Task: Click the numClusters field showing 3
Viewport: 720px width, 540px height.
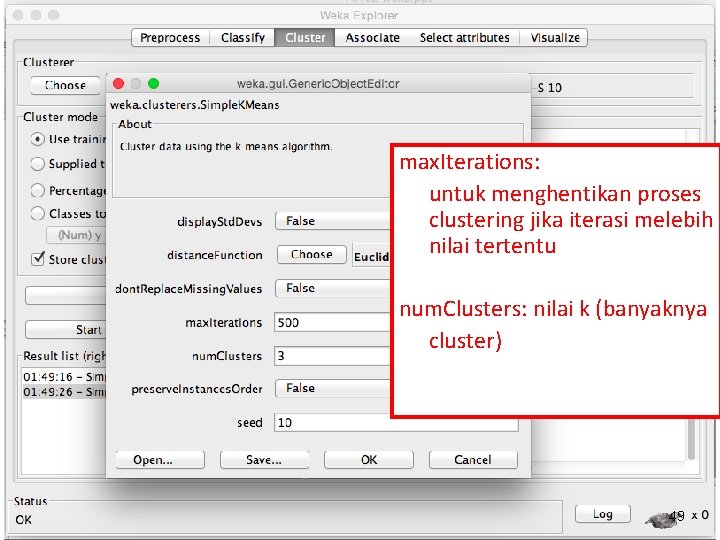Action: (x=332, y=356)
